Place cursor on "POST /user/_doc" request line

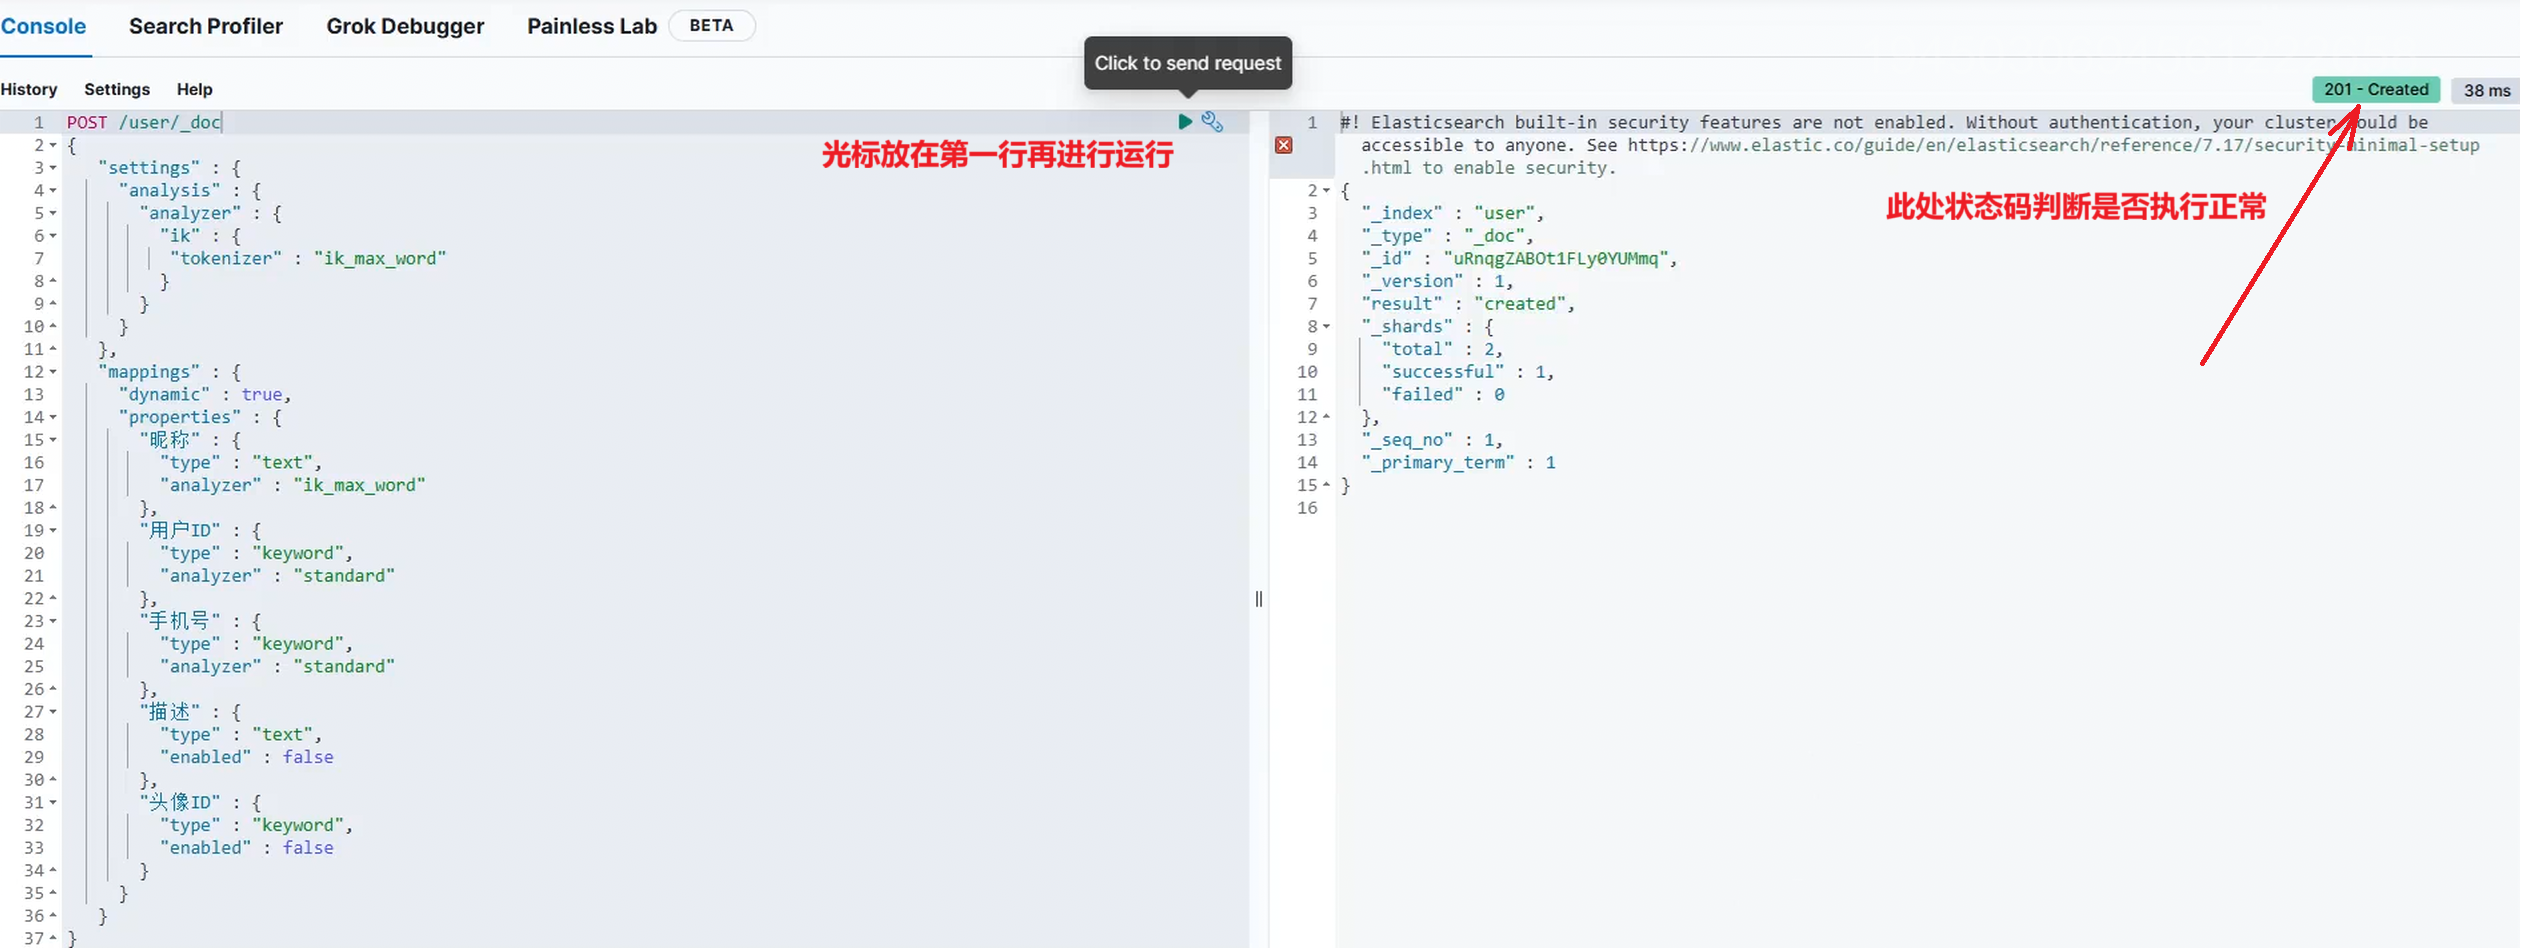[144, 122]
